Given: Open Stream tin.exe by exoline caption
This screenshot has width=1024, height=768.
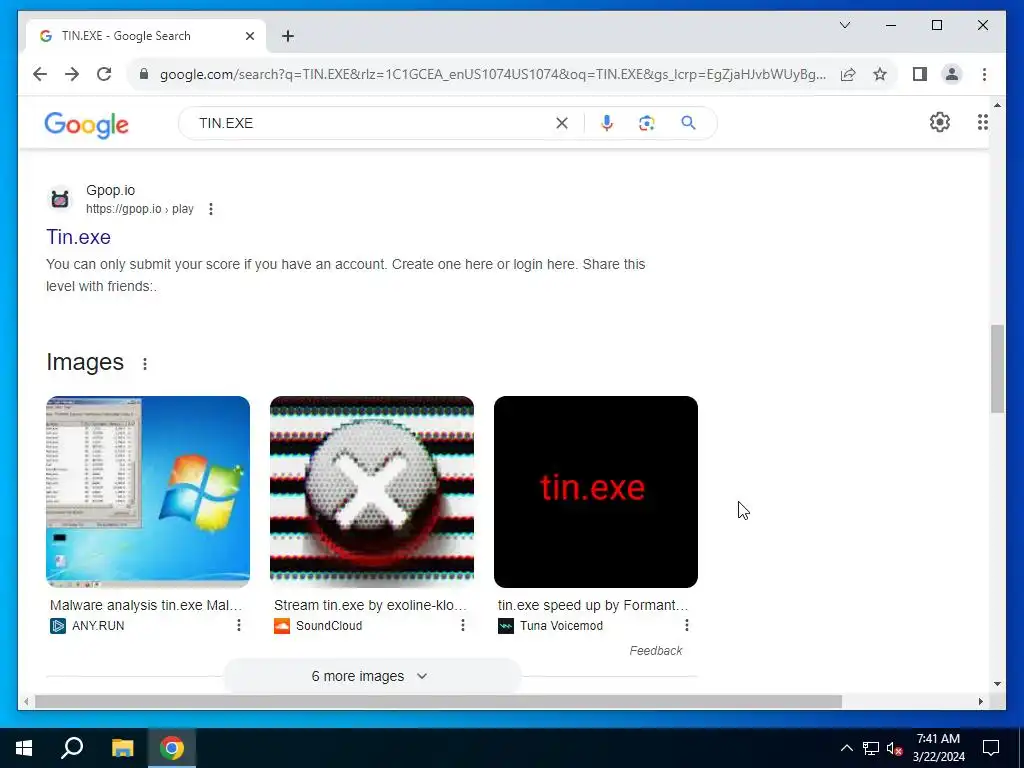Looking at the screenshot, I should click(370, 605).
